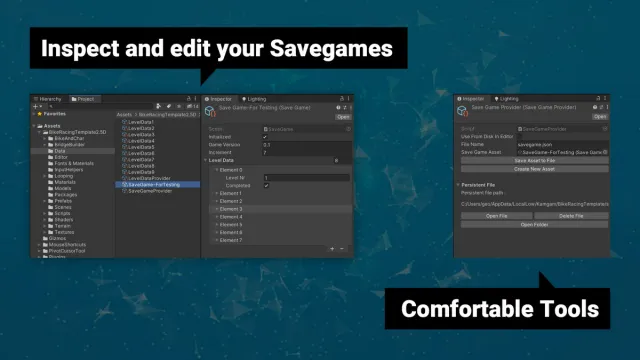This screenshot has width=640, height=360.
Task: Collapse the Persistent File section
Action: (x=458, y=185)
